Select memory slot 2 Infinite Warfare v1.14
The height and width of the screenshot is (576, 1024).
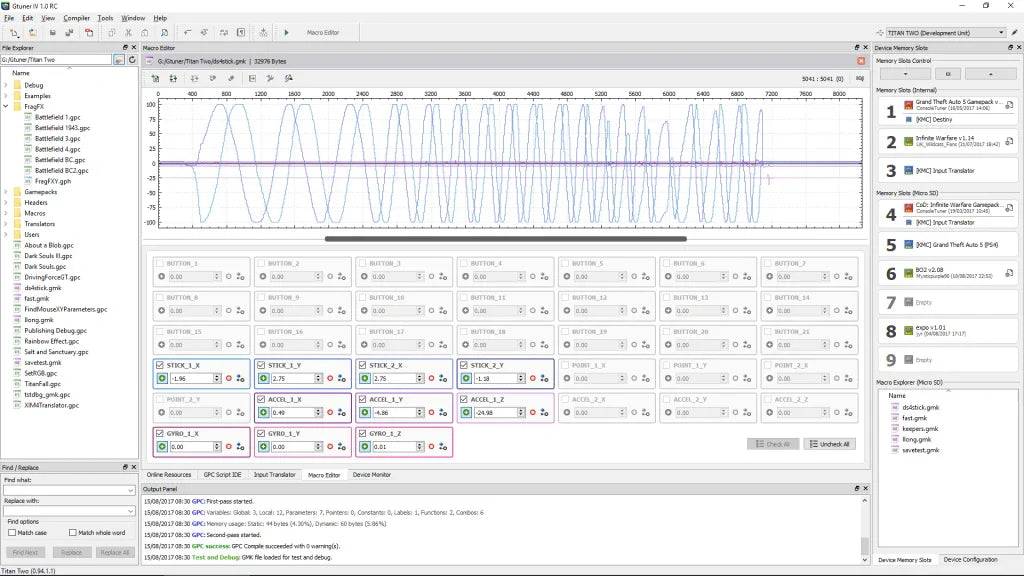(x=945, y=142)
